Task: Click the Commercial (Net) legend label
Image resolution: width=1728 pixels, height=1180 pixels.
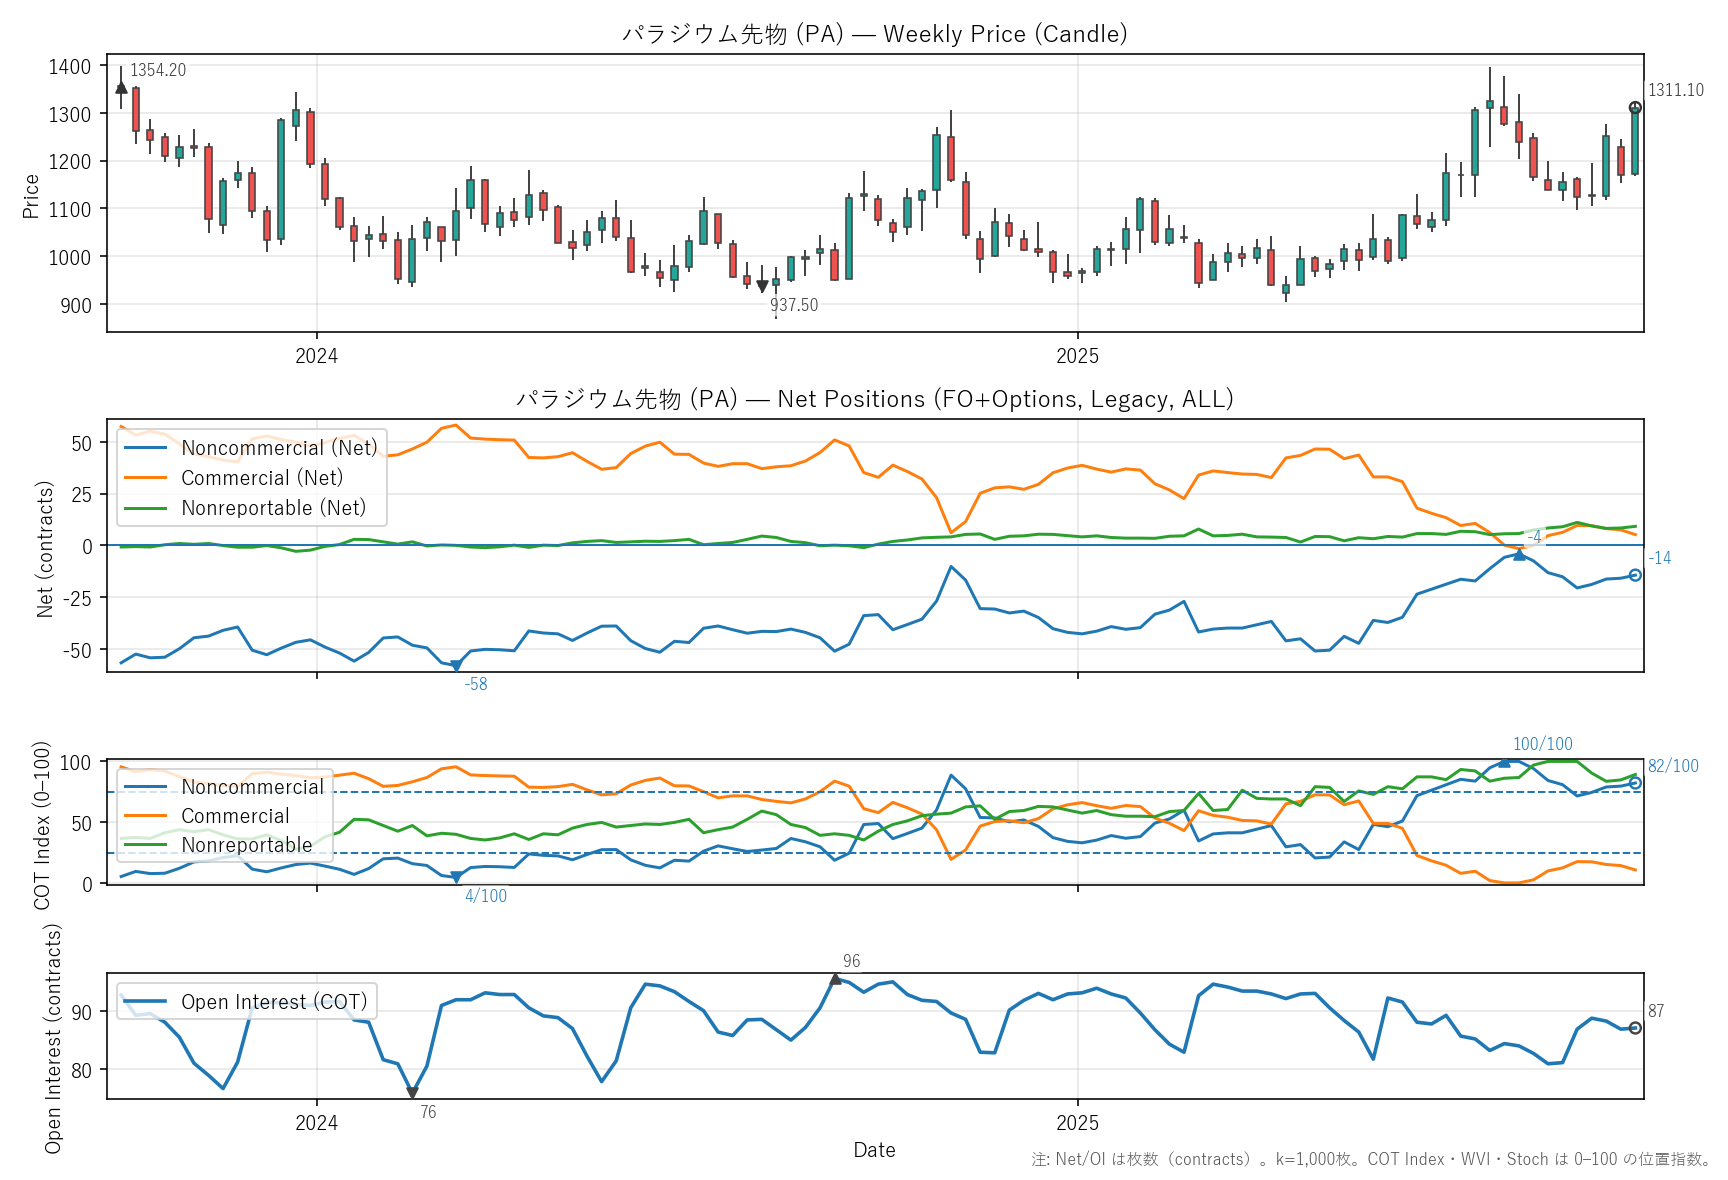Action: [x=262, y=478]
